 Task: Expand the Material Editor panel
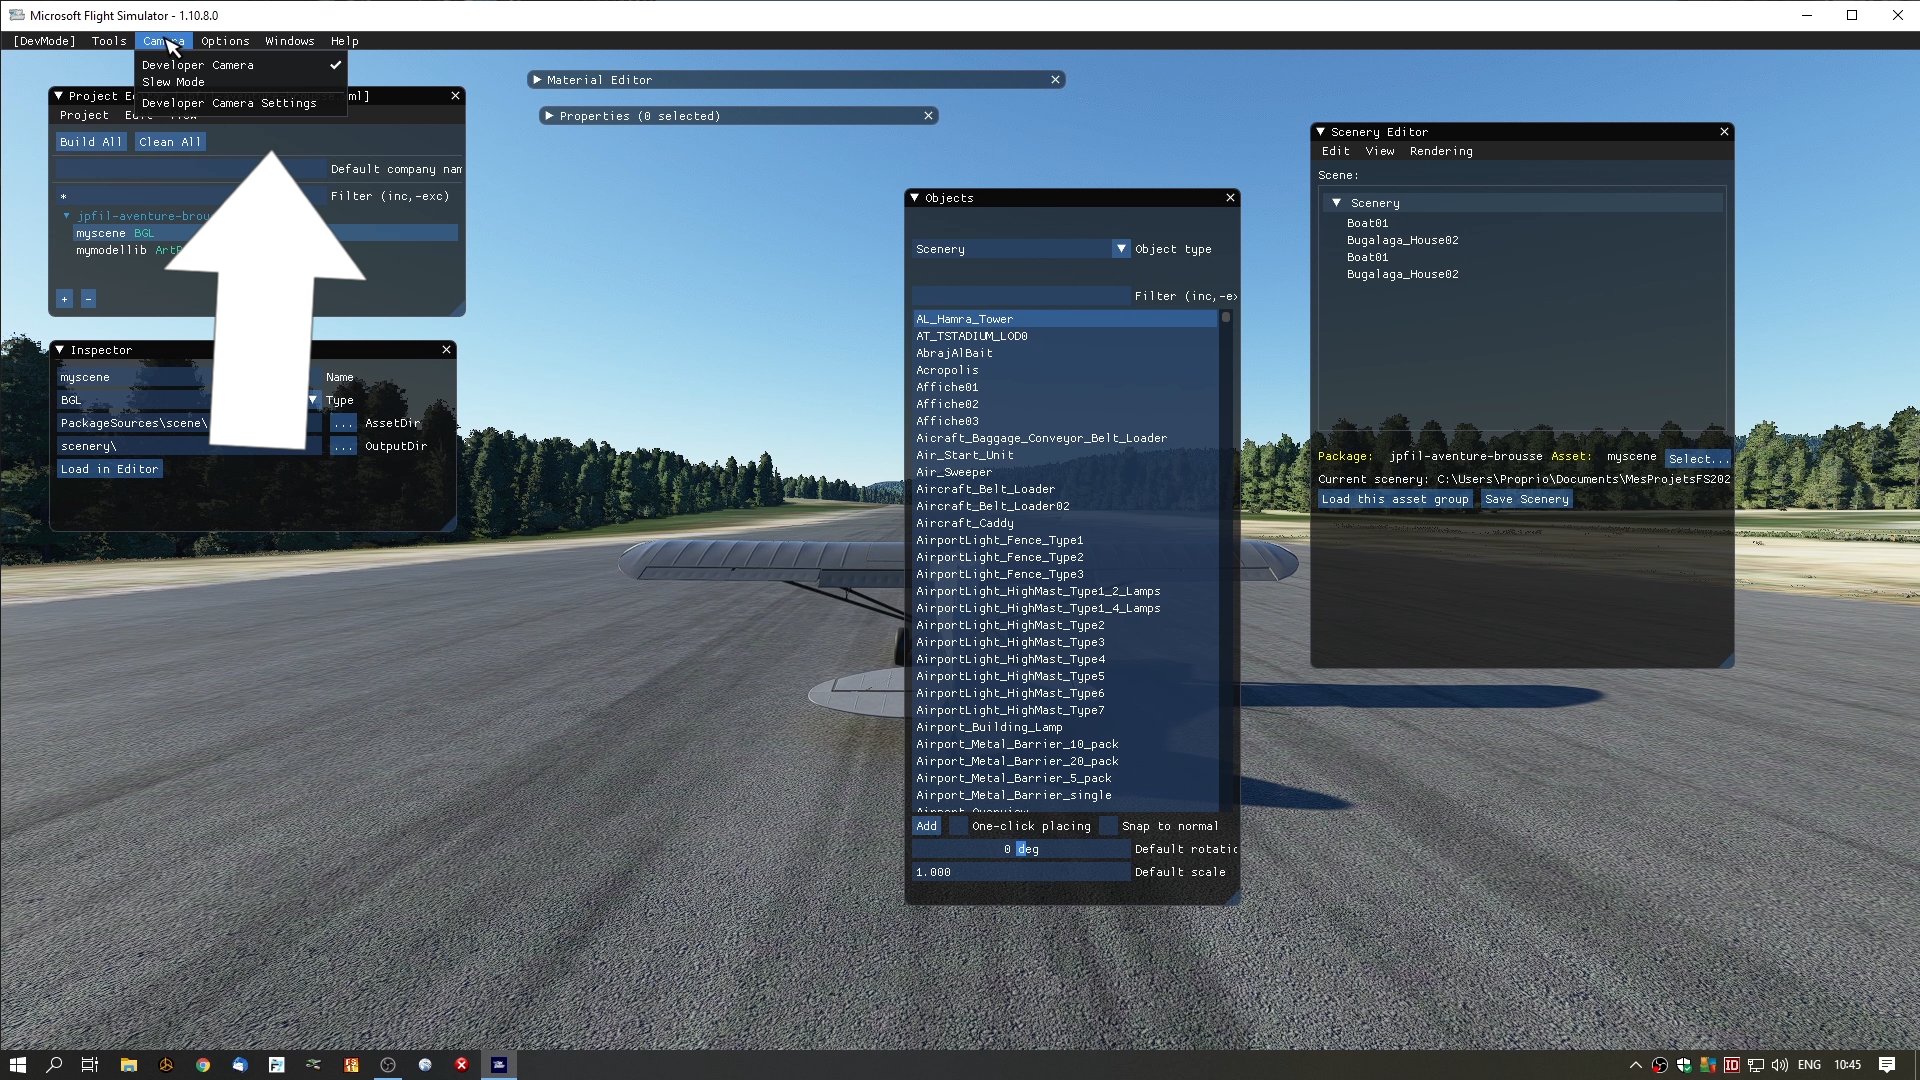537,80
